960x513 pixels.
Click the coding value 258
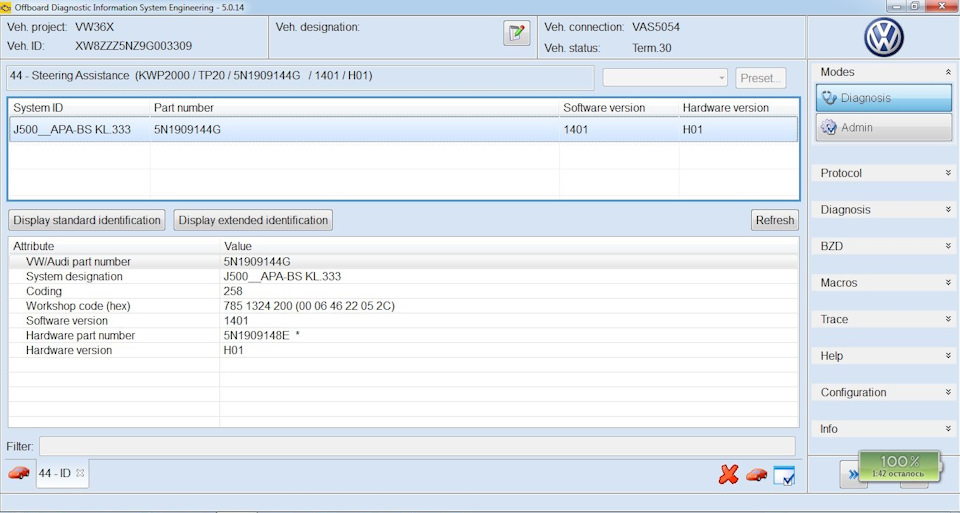point(233,291)
